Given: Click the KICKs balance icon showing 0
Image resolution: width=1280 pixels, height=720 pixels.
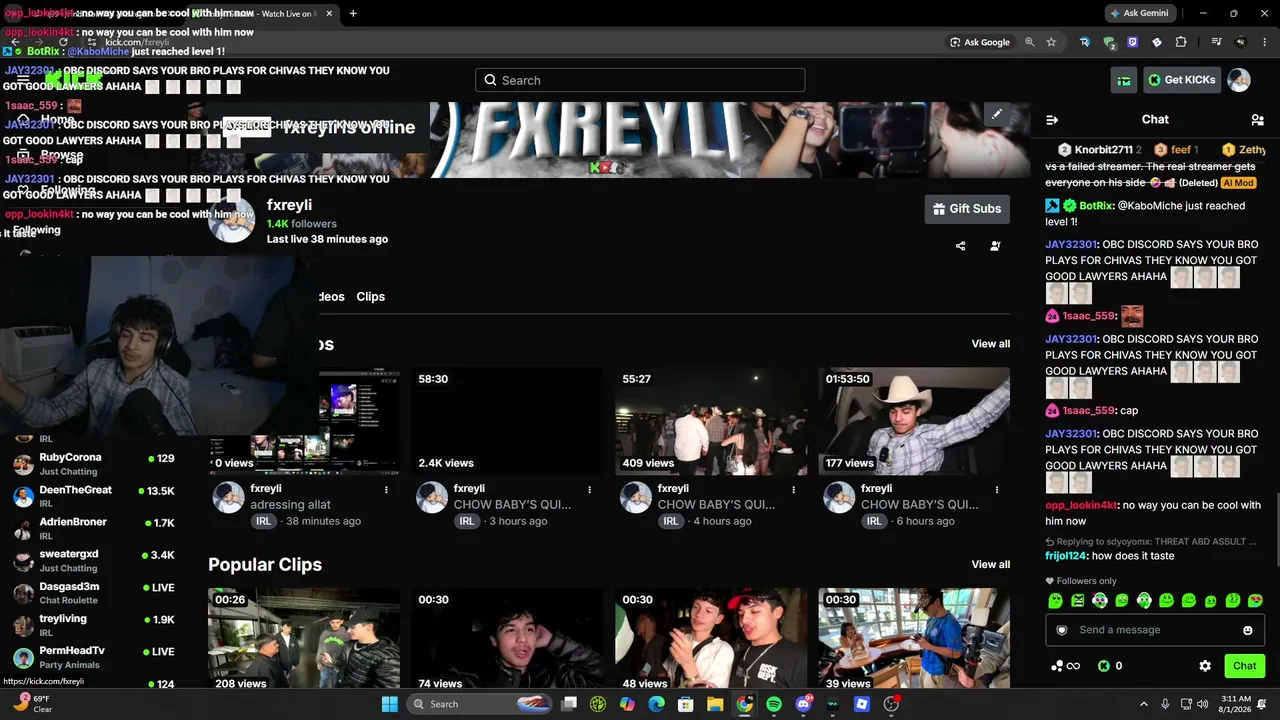Looking at the screenshot, I should click(1110, 666).
